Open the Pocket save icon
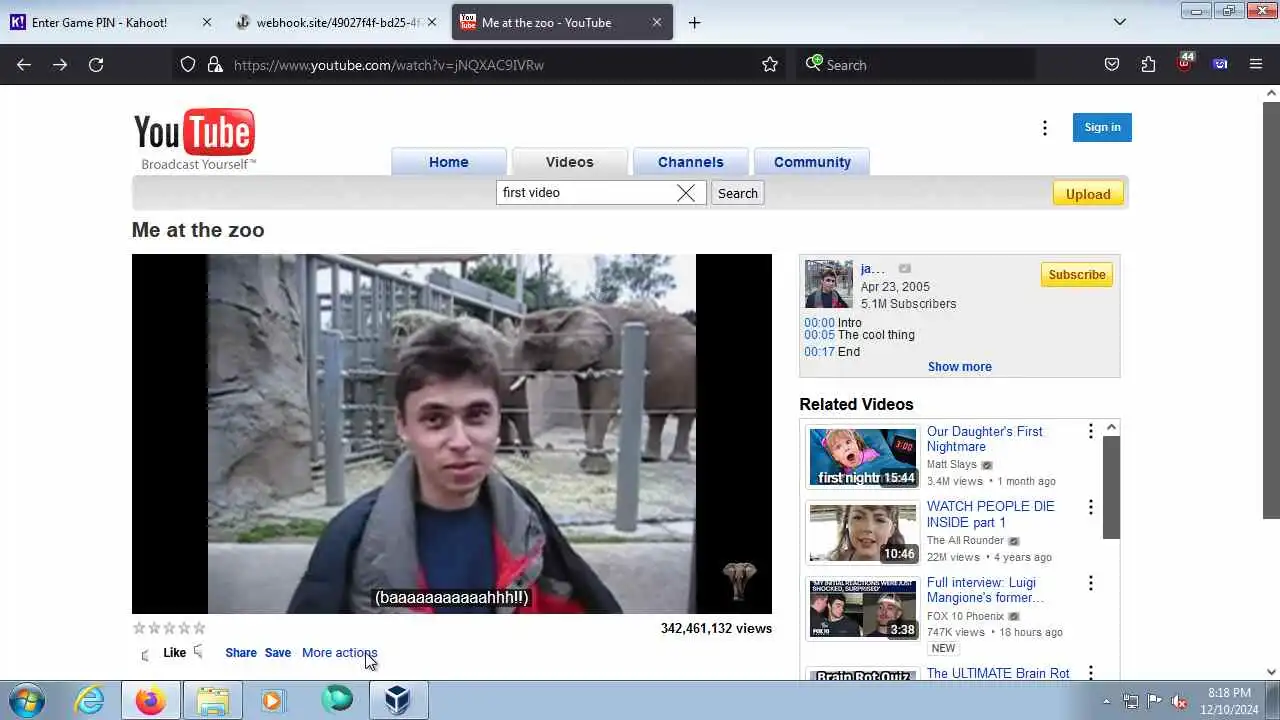This screenshot has height=720, width=1280. click(1112, 65)
